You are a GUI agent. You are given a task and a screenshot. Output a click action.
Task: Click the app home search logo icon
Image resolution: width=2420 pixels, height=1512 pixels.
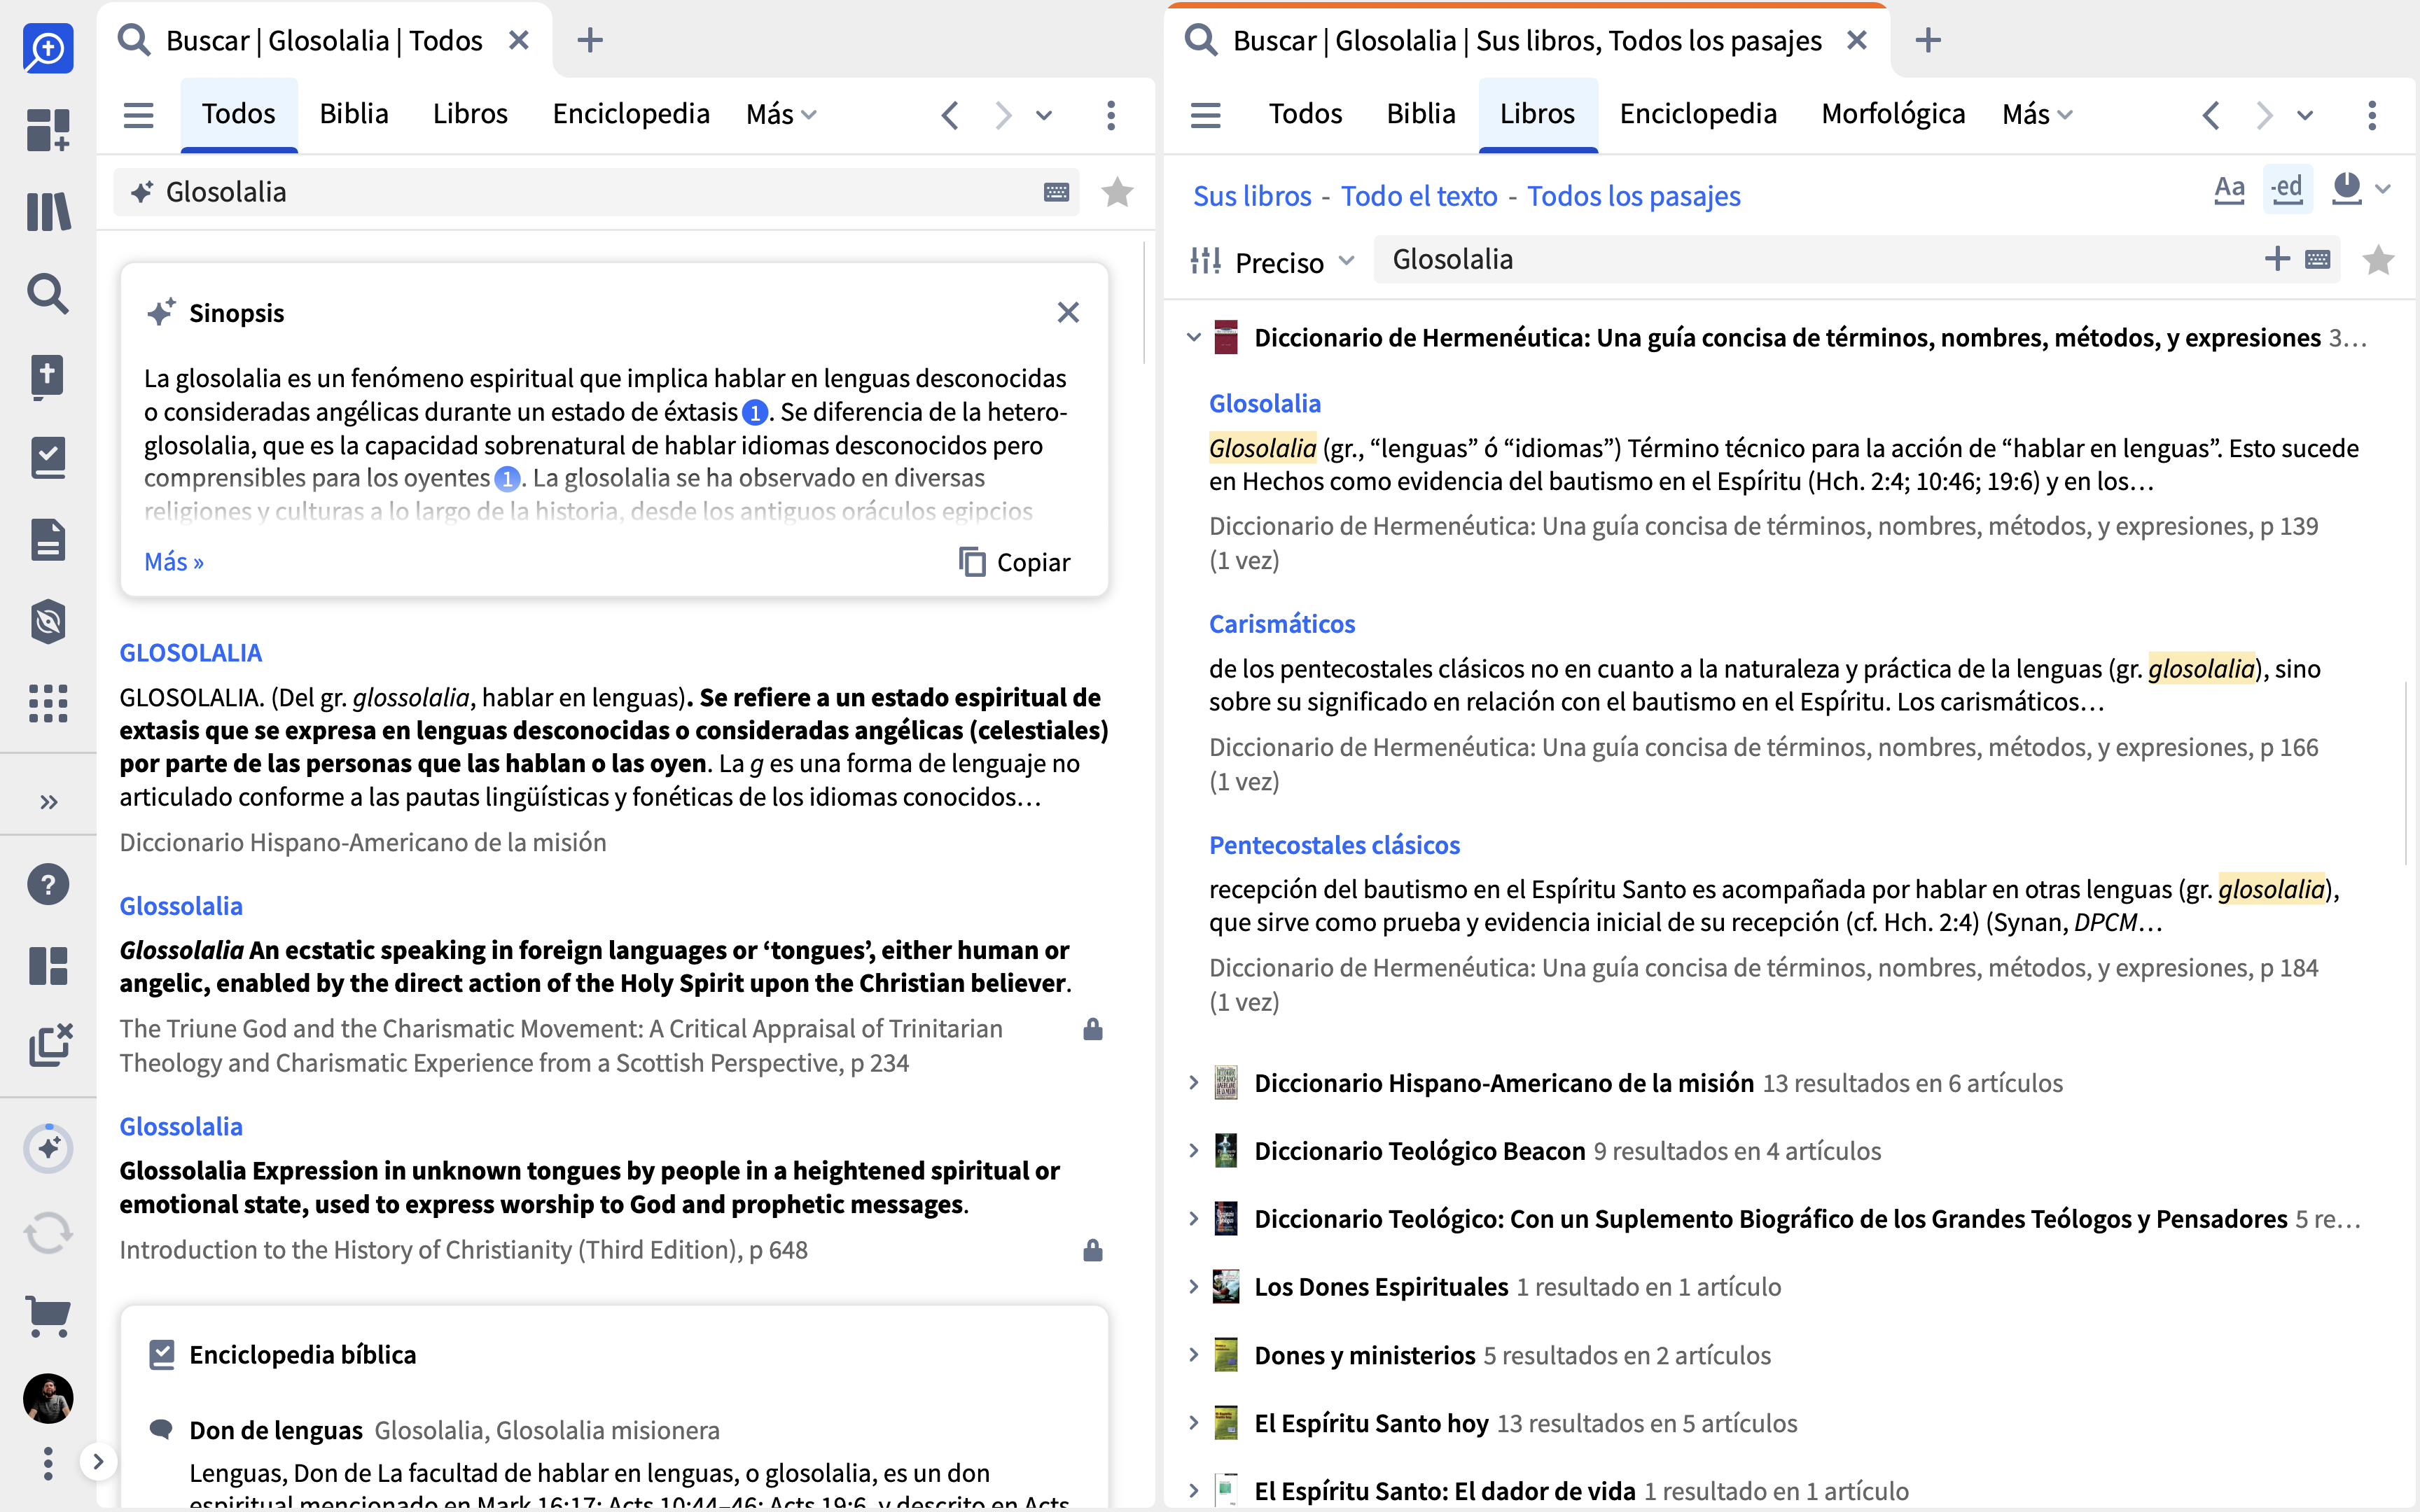tap(48, 48)
